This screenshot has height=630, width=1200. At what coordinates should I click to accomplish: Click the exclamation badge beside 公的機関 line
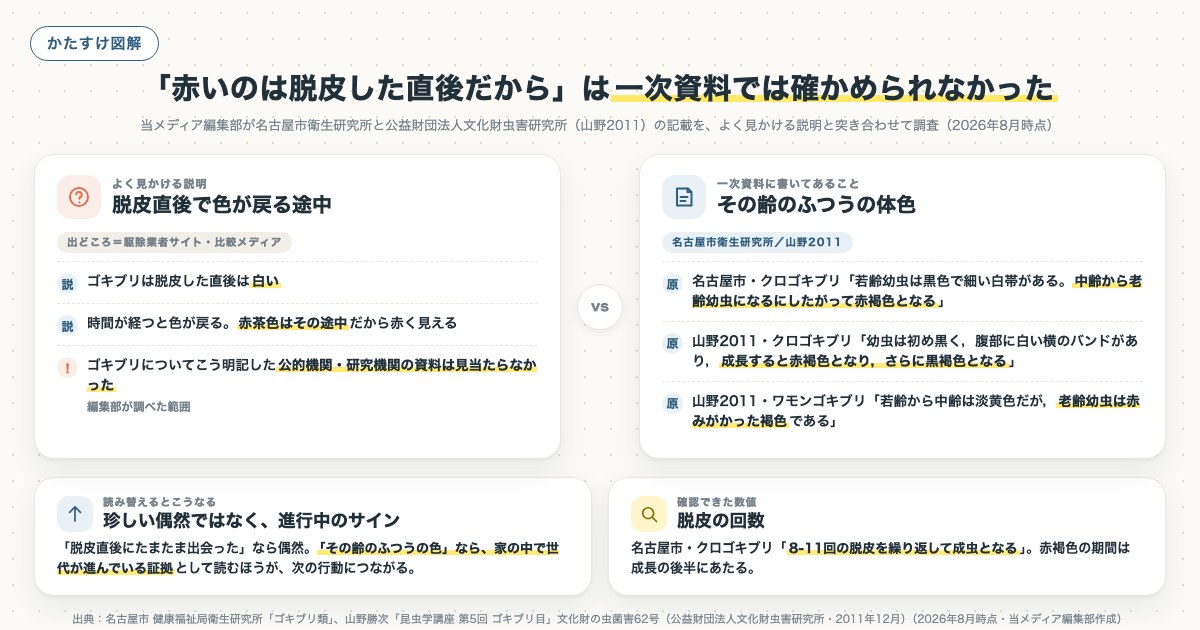click(67, 367)
